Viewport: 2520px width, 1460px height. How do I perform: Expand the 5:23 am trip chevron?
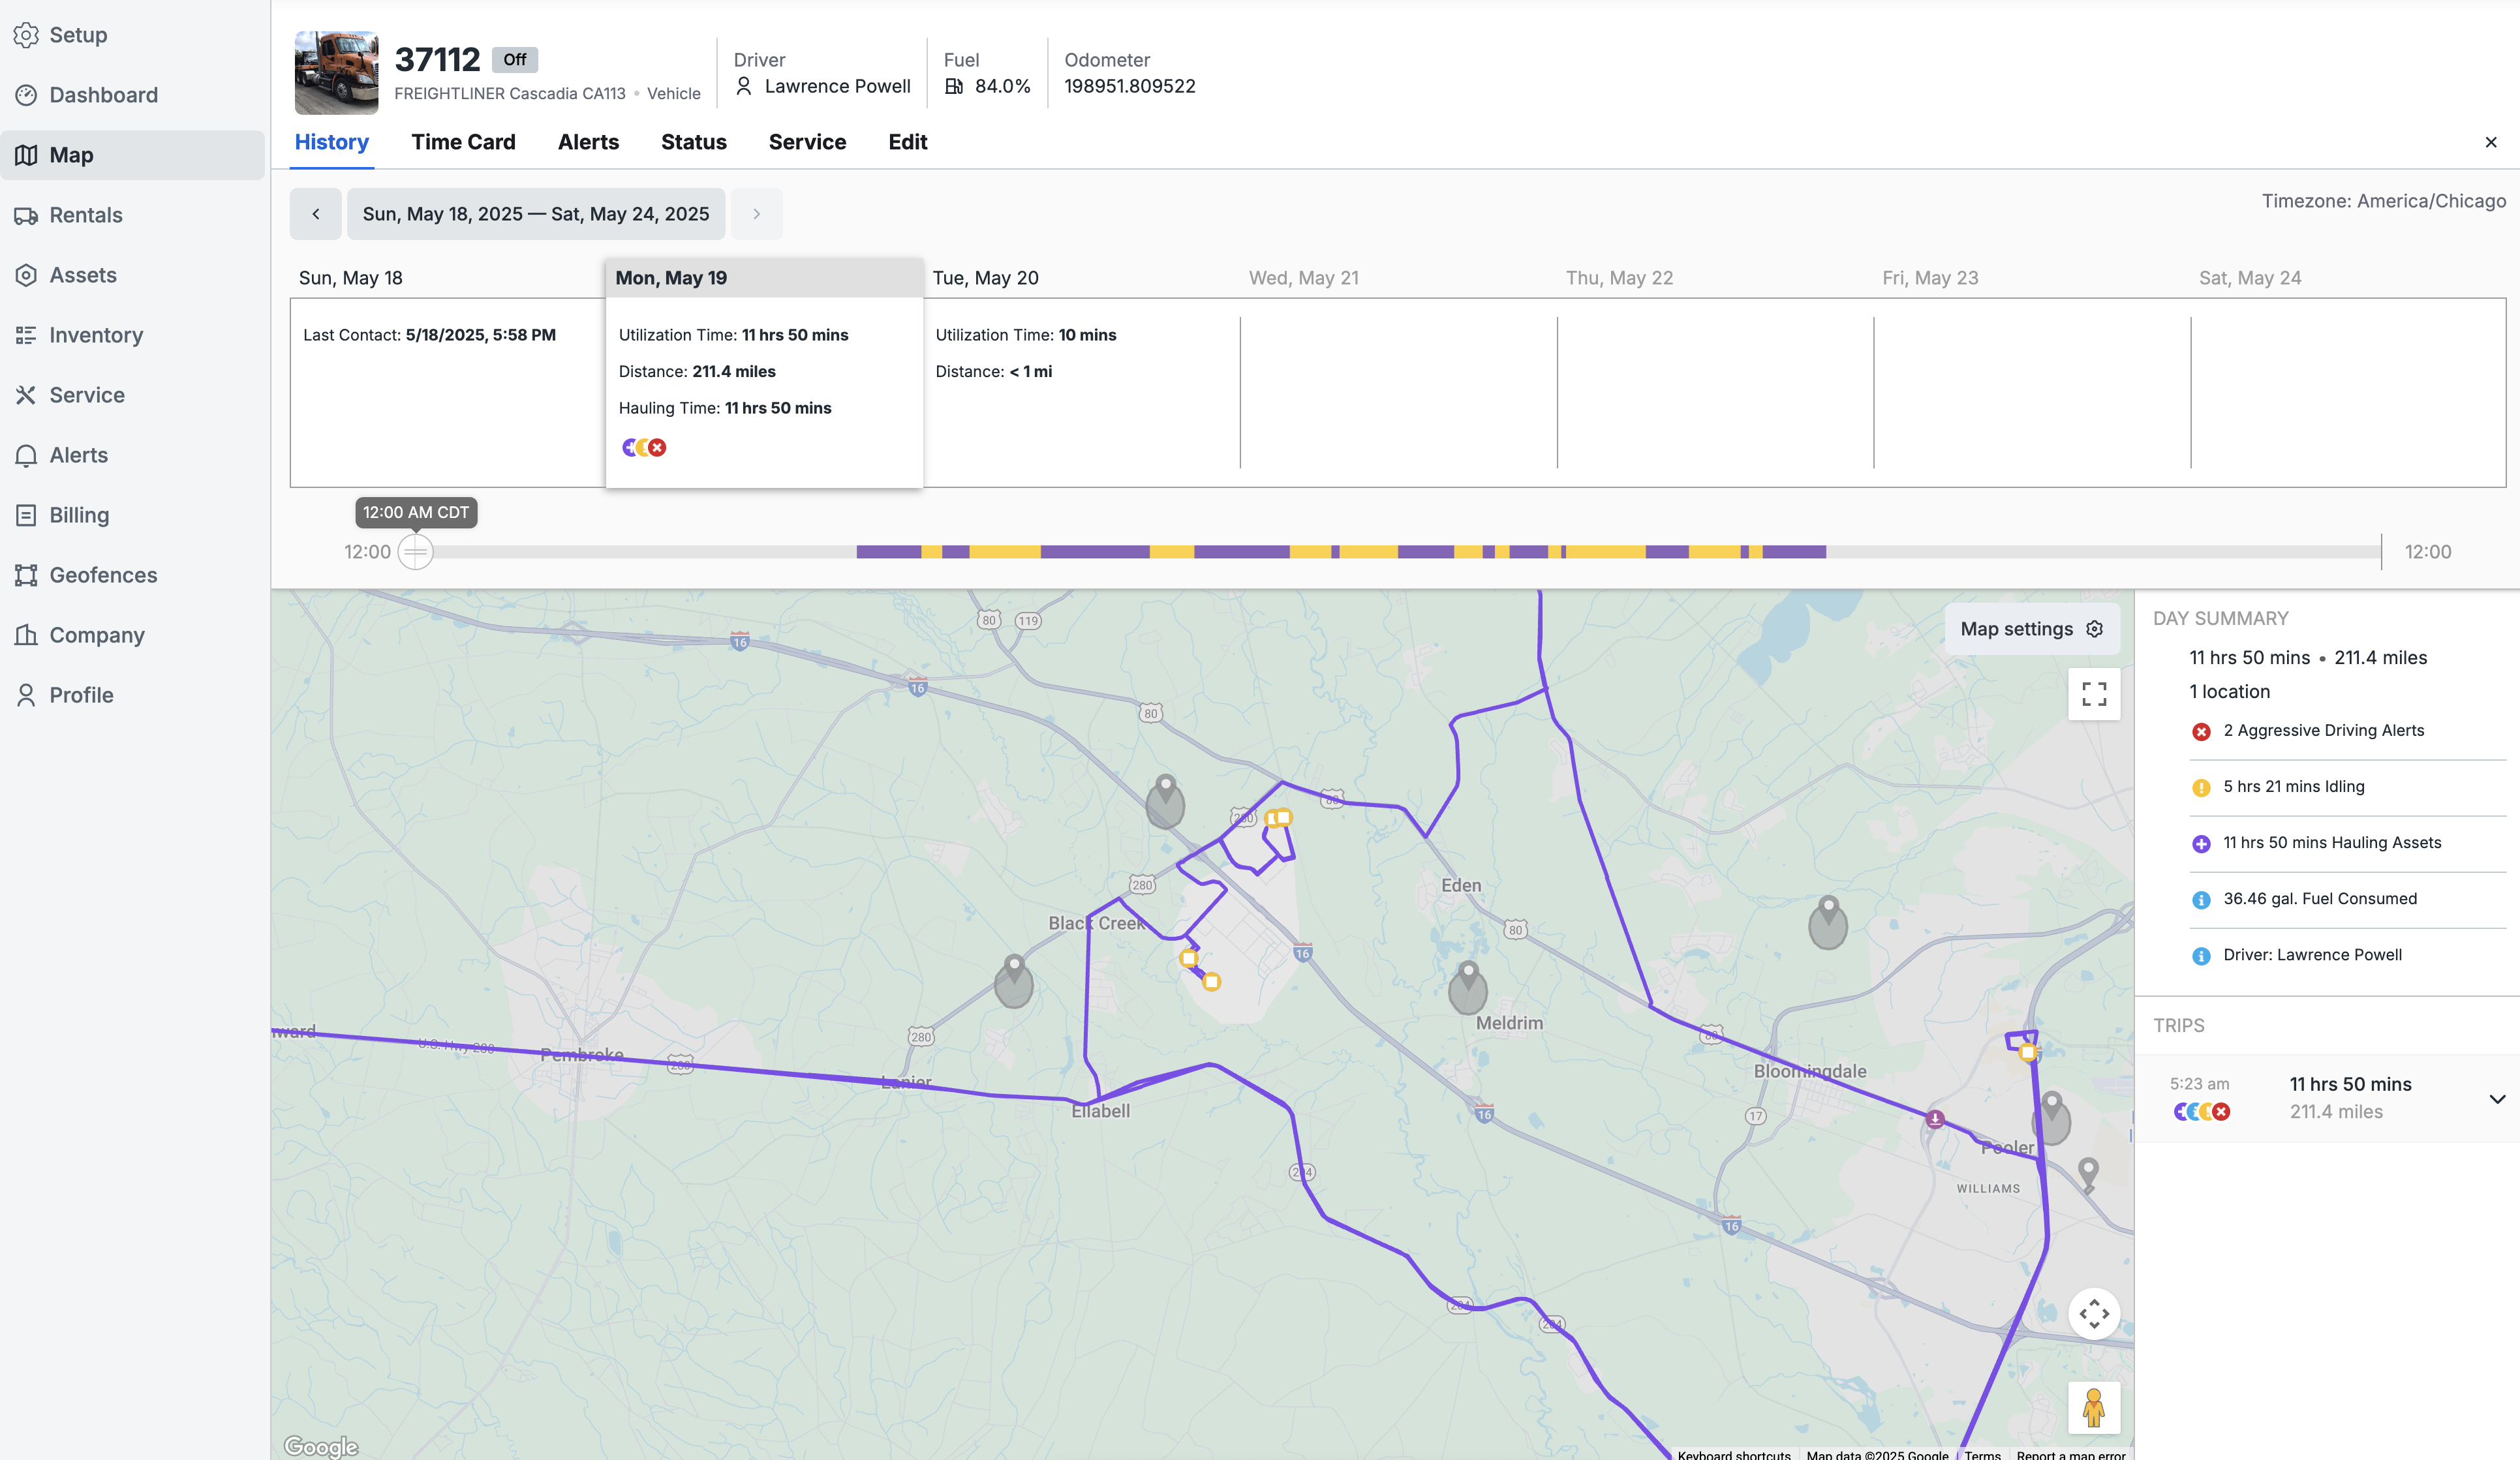[2496, 1099]
